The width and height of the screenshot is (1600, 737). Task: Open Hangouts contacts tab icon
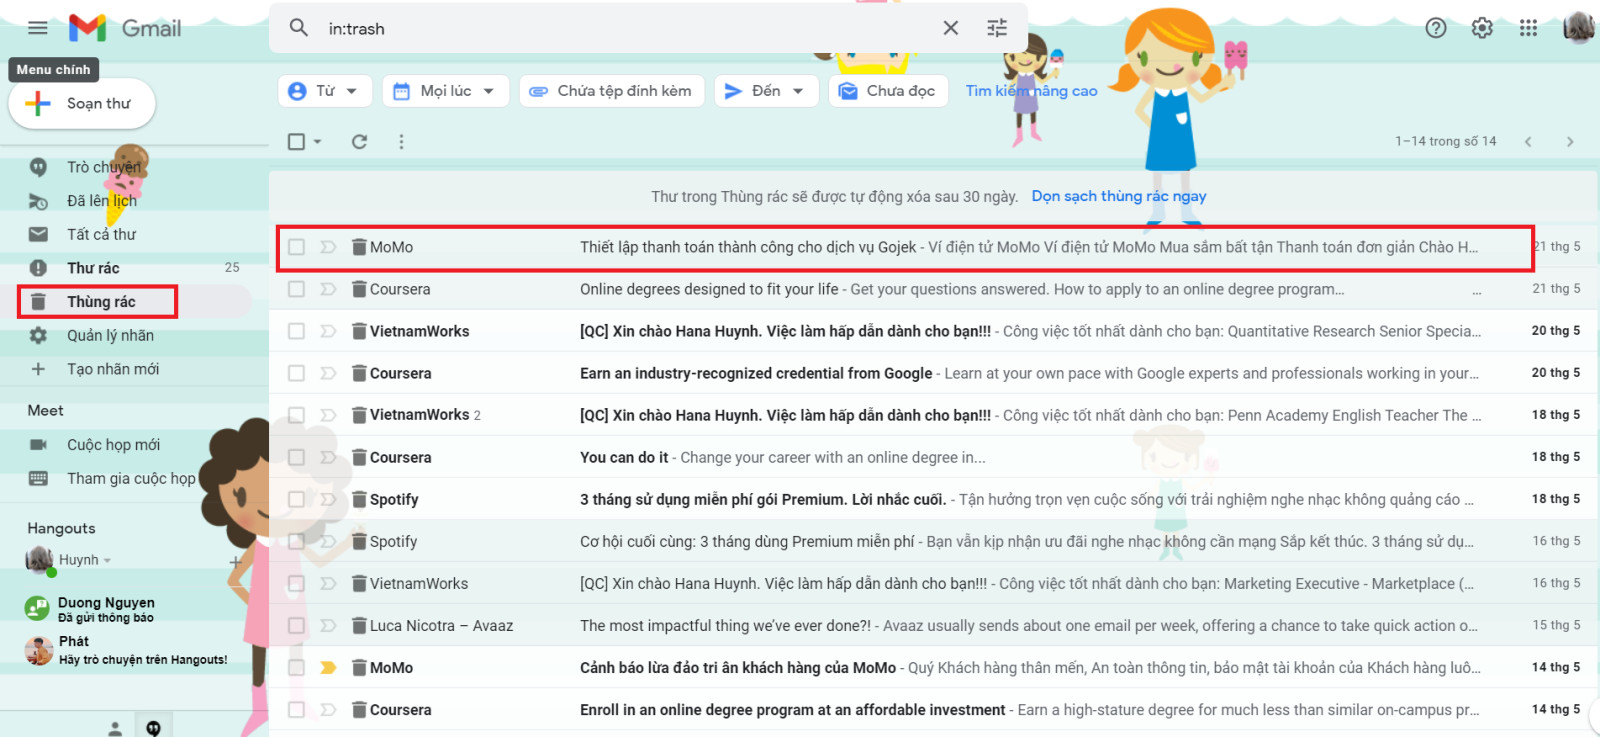[x=115, y=728]
